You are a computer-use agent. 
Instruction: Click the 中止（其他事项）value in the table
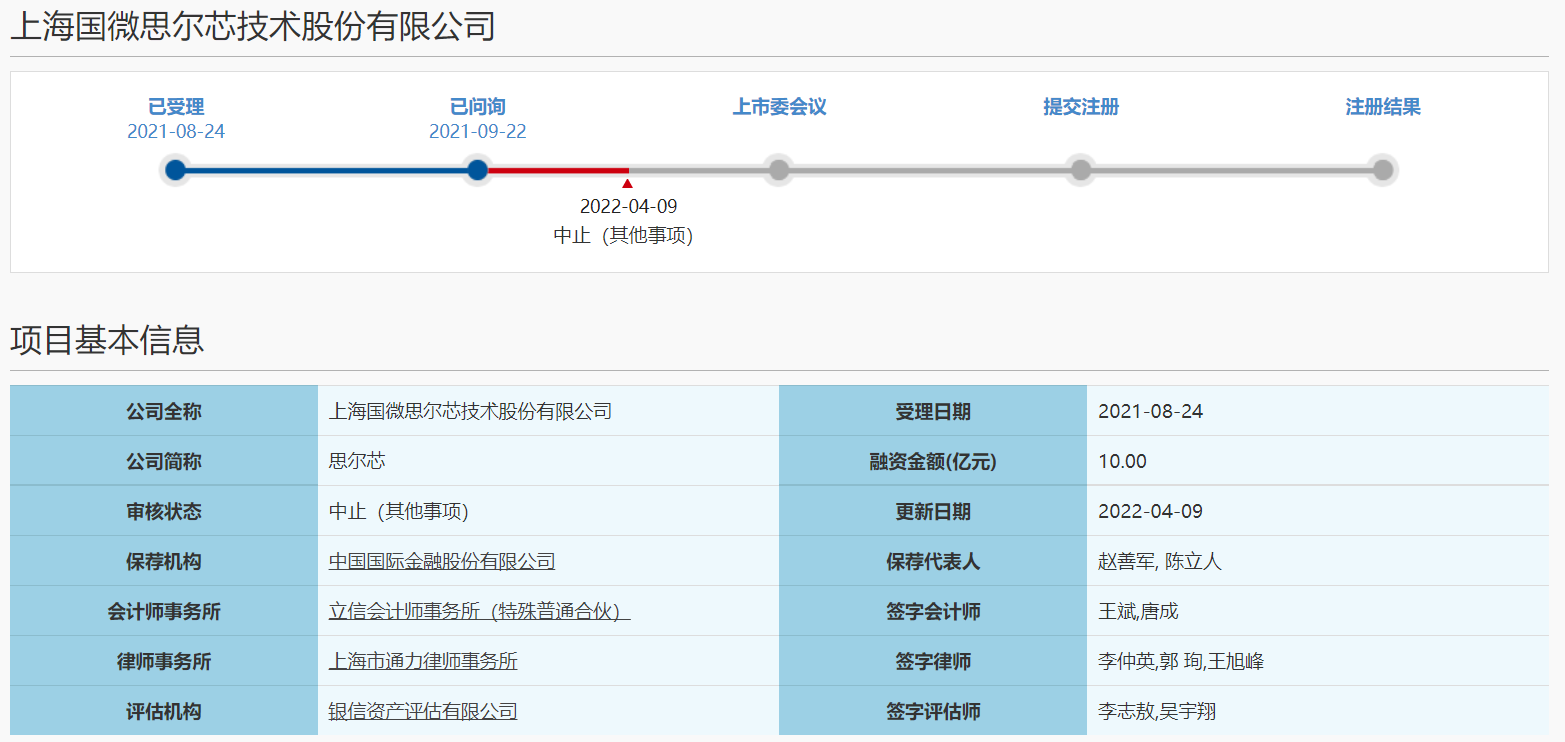(x=399, y=511)
